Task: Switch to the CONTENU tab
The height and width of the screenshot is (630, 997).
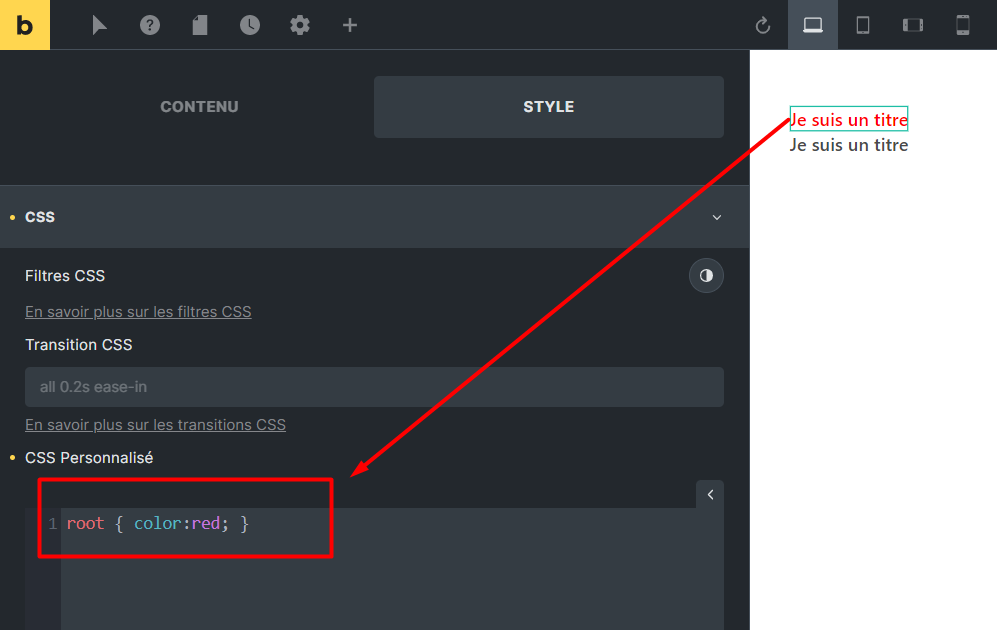Action: (199, 107)
